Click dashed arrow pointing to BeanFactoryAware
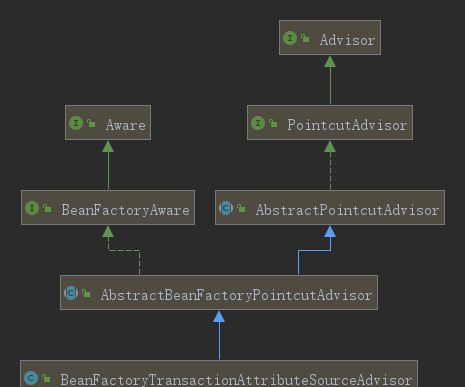This screenshot has width=465, height=387. pos(123,250)
